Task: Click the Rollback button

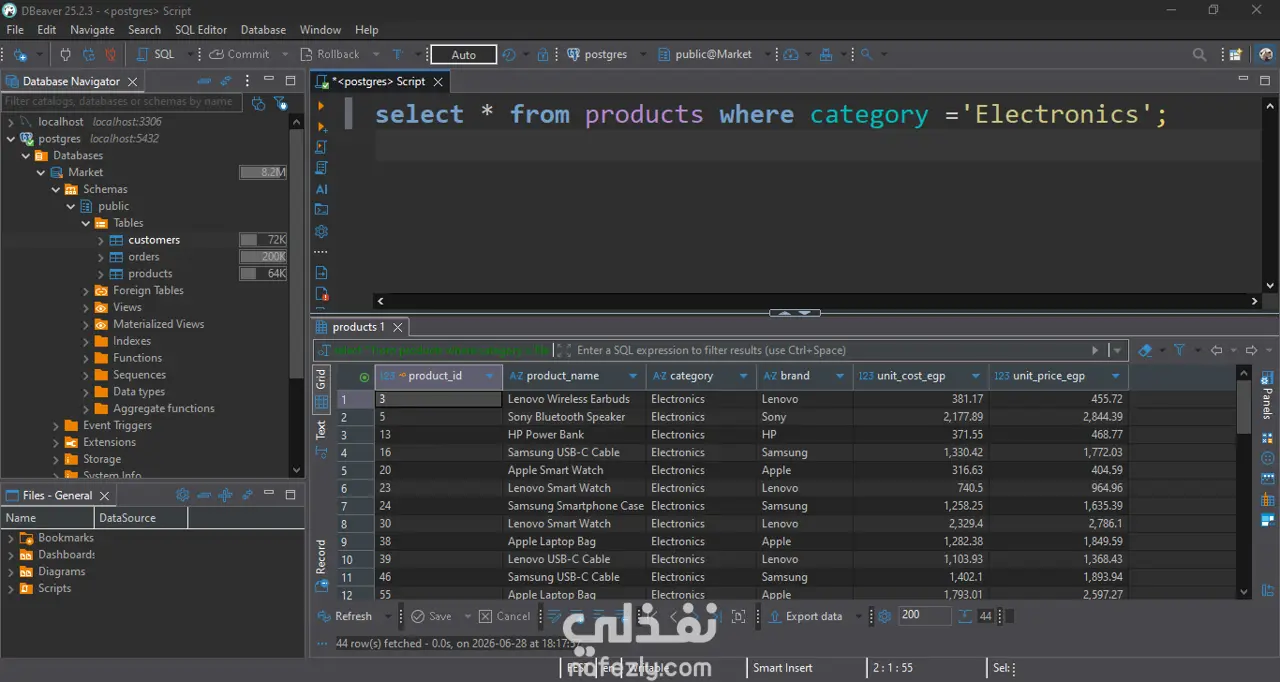Action: click(329, 55)
